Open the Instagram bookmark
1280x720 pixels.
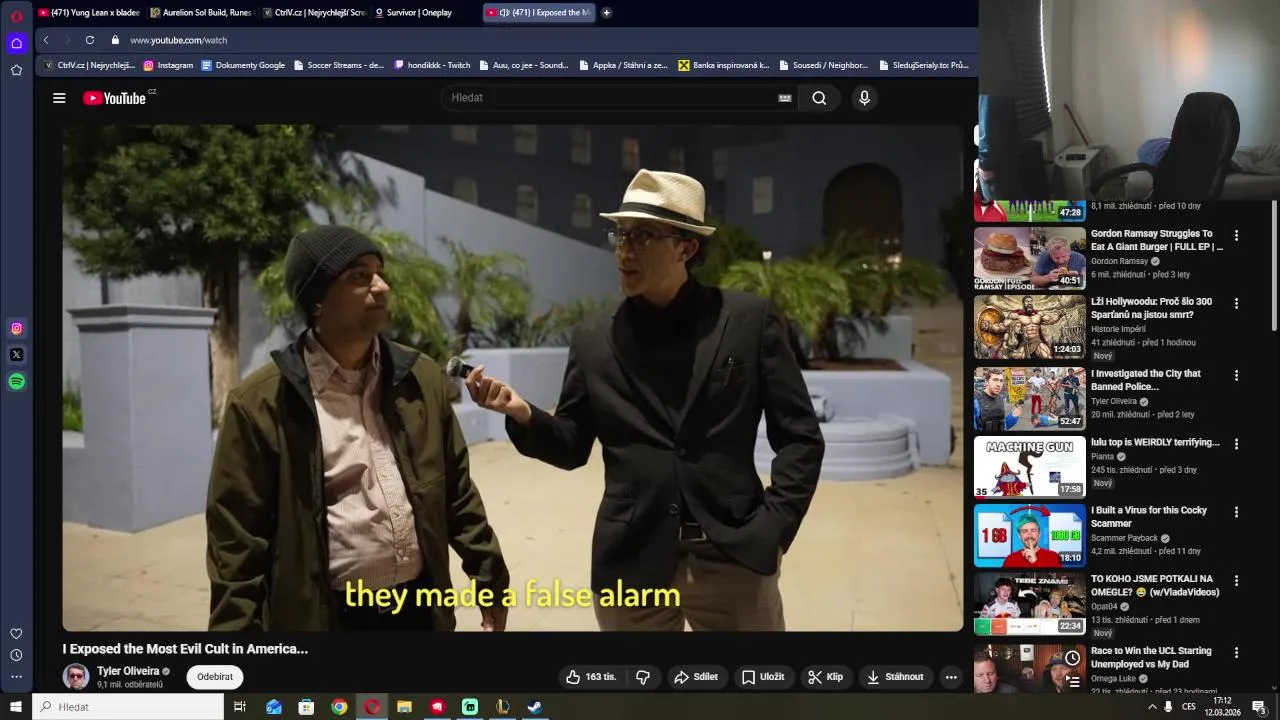click(168, 65)
